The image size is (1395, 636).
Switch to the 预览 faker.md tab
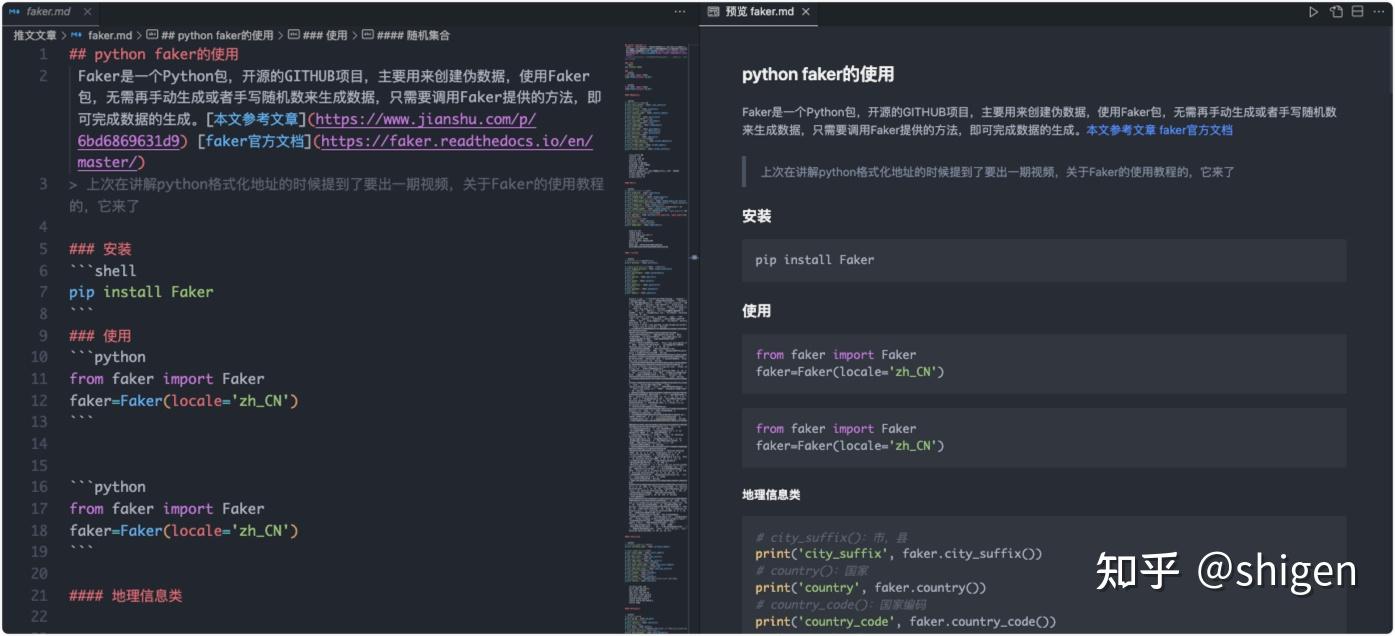[x=760, y=12]
